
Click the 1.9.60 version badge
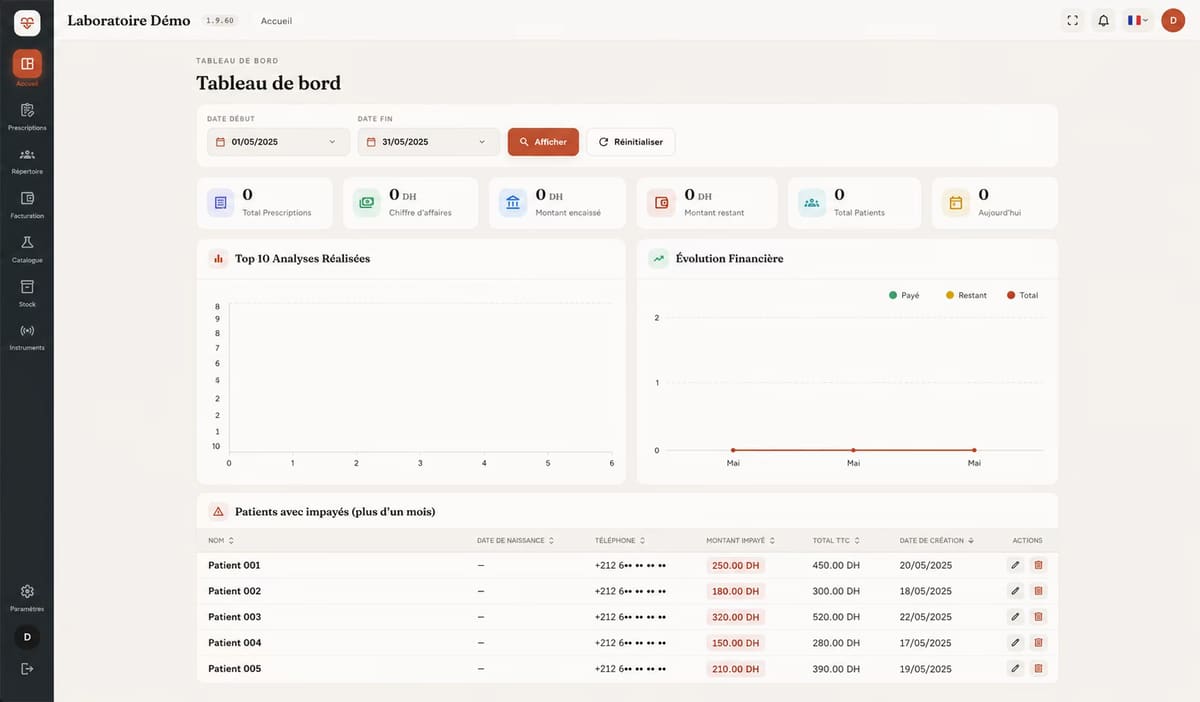tap(219, 20)
